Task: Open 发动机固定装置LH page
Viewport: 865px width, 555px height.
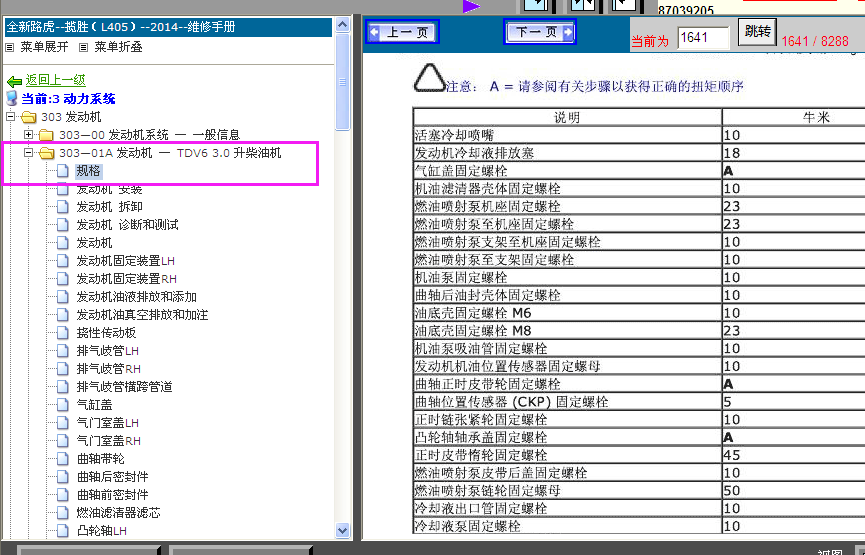Action: click(126, 261)
